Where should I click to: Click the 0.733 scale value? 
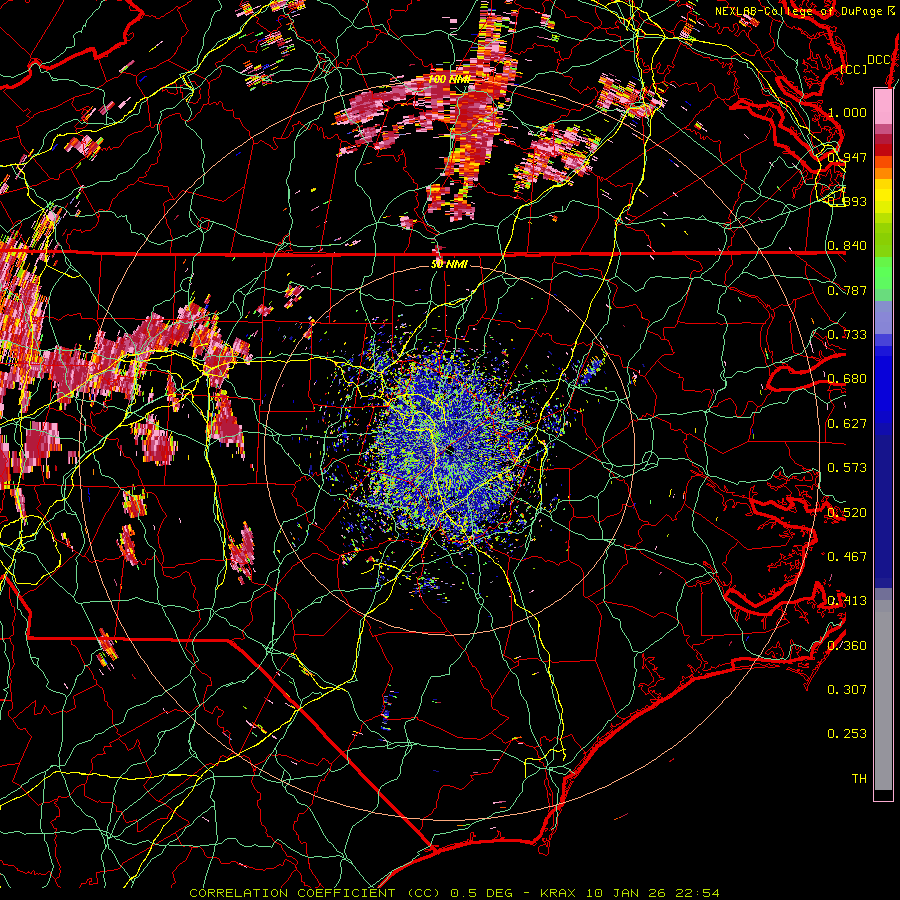click(x=847, y=335)
